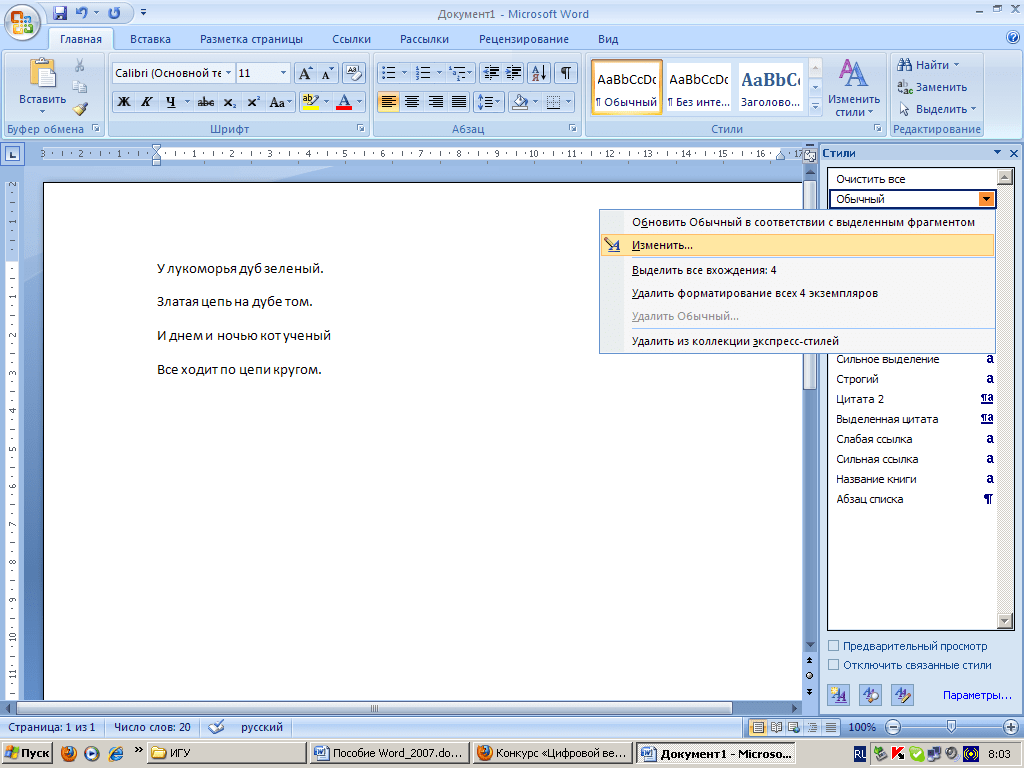Enable the Предварительный просмотр checkbox
The height and width of the screenshot is (768, 1024).
834,646
